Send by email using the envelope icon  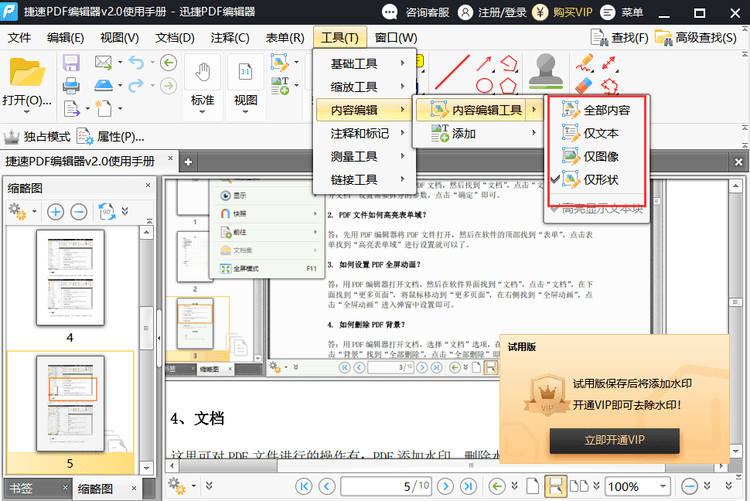[x=103, y=62]
